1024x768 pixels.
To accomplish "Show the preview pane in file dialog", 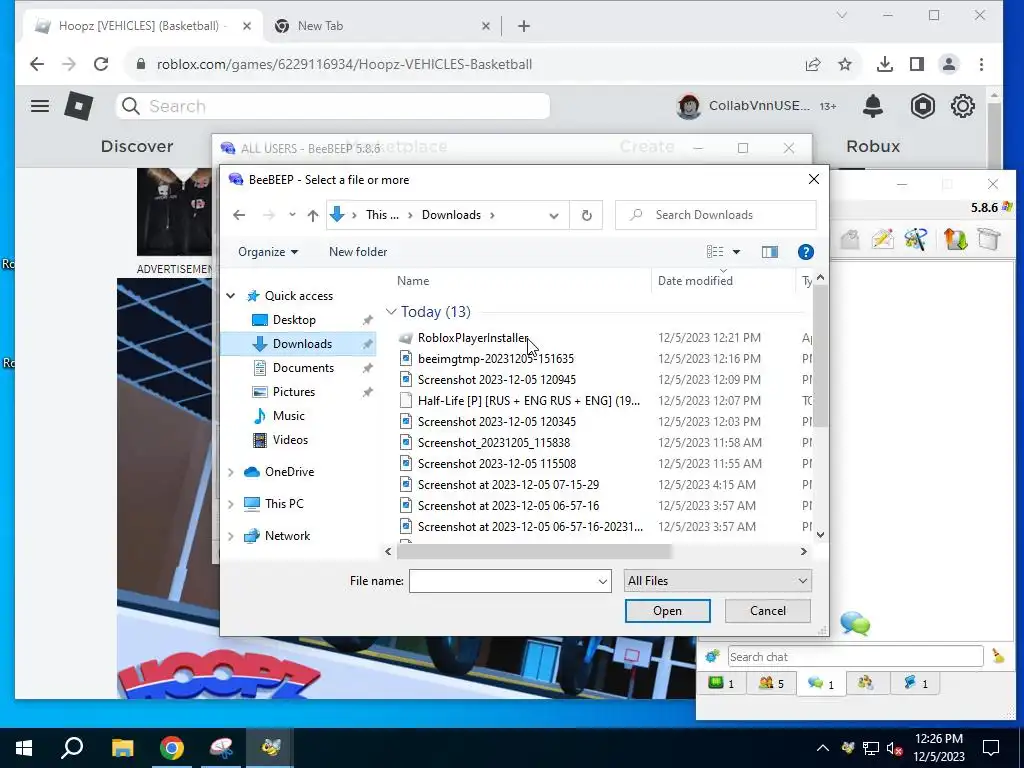I will point(769,252).
